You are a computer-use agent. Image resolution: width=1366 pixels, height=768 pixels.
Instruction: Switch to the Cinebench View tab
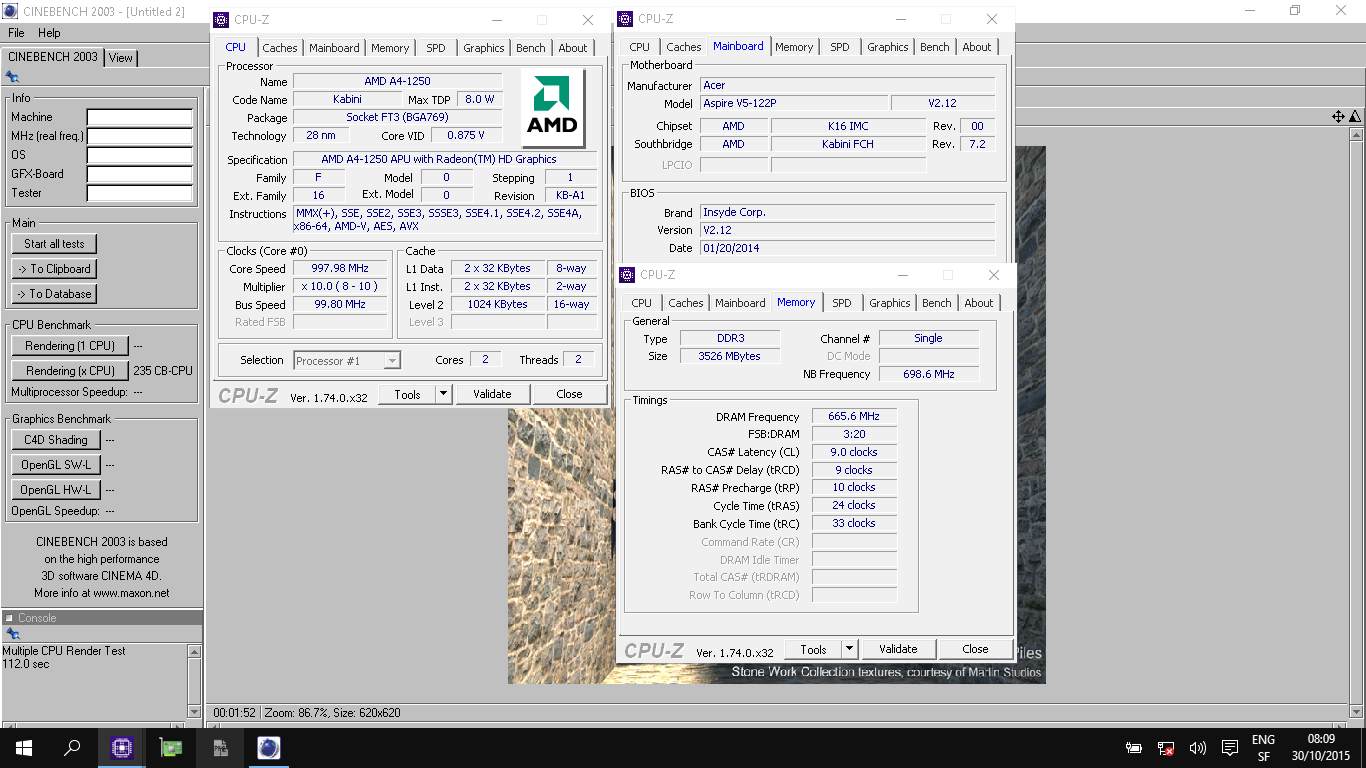tap(121, 58)
